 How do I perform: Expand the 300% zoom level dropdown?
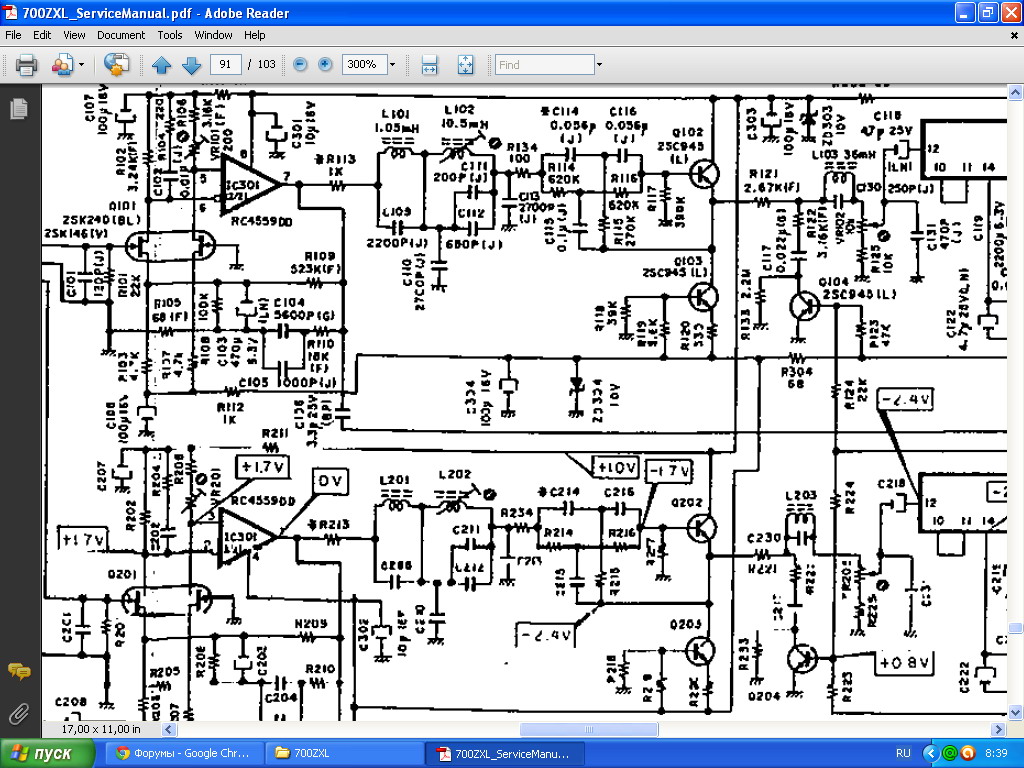coord(392,65)
